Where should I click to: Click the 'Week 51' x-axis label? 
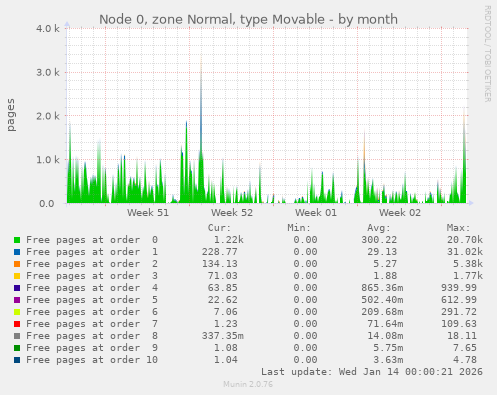pyautogui.click(x=148, y=213)
